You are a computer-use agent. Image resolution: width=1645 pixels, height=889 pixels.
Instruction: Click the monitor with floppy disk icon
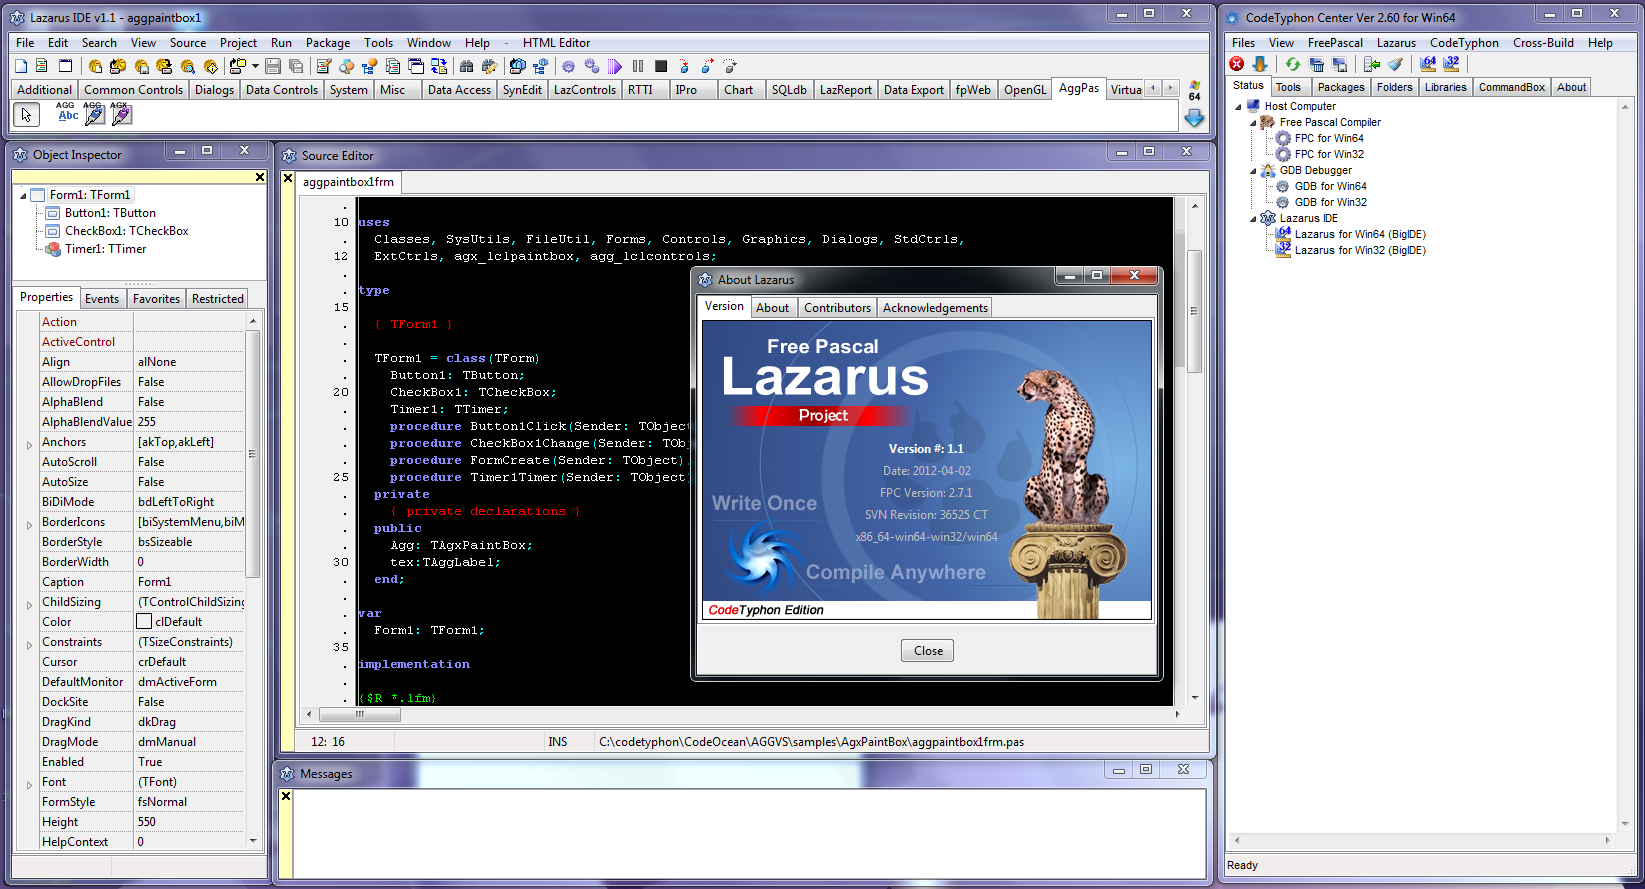(1339, 64)
